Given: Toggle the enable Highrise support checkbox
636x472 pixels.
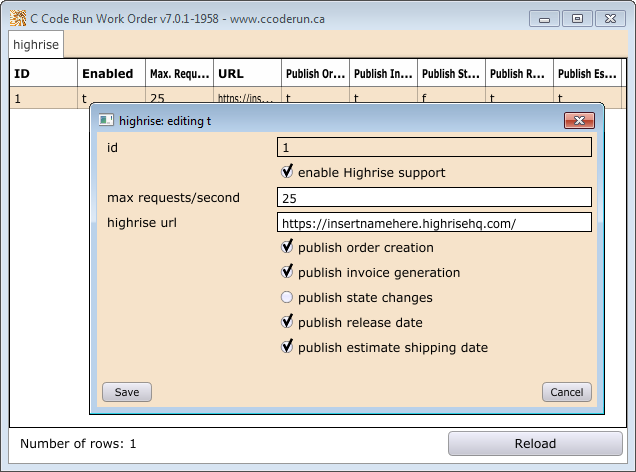Looking at the screenshot, I should (x=288, y=172).
